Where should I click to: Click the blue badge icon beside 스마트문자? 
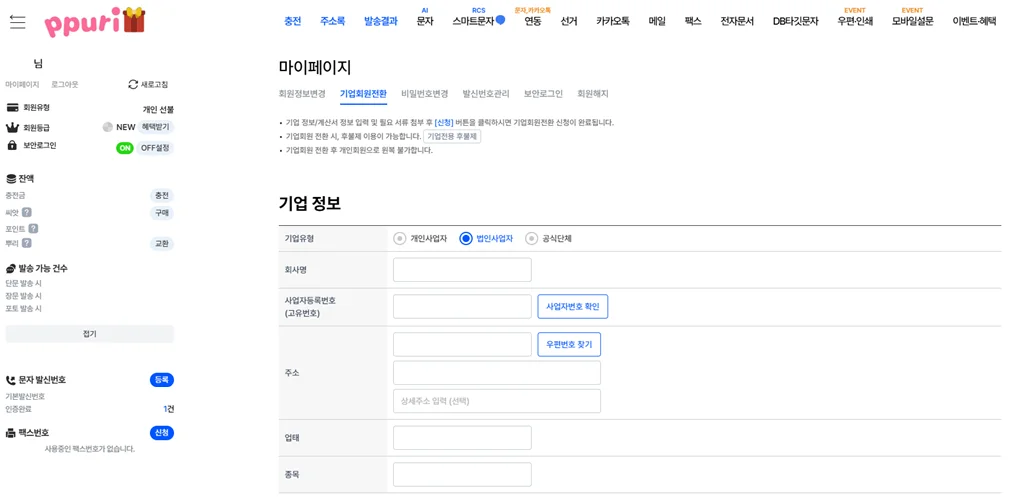click(500, 20)
